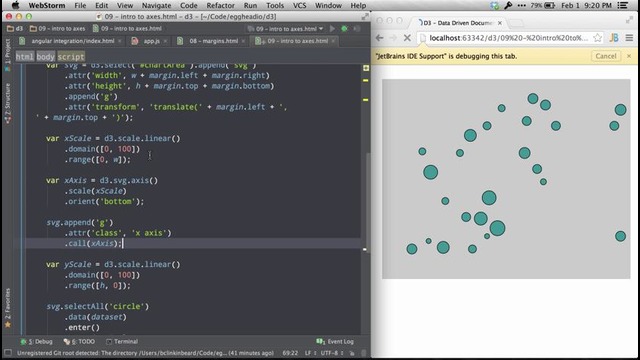
Task: Open the Apple menu
Action: (x=15, y=5)
